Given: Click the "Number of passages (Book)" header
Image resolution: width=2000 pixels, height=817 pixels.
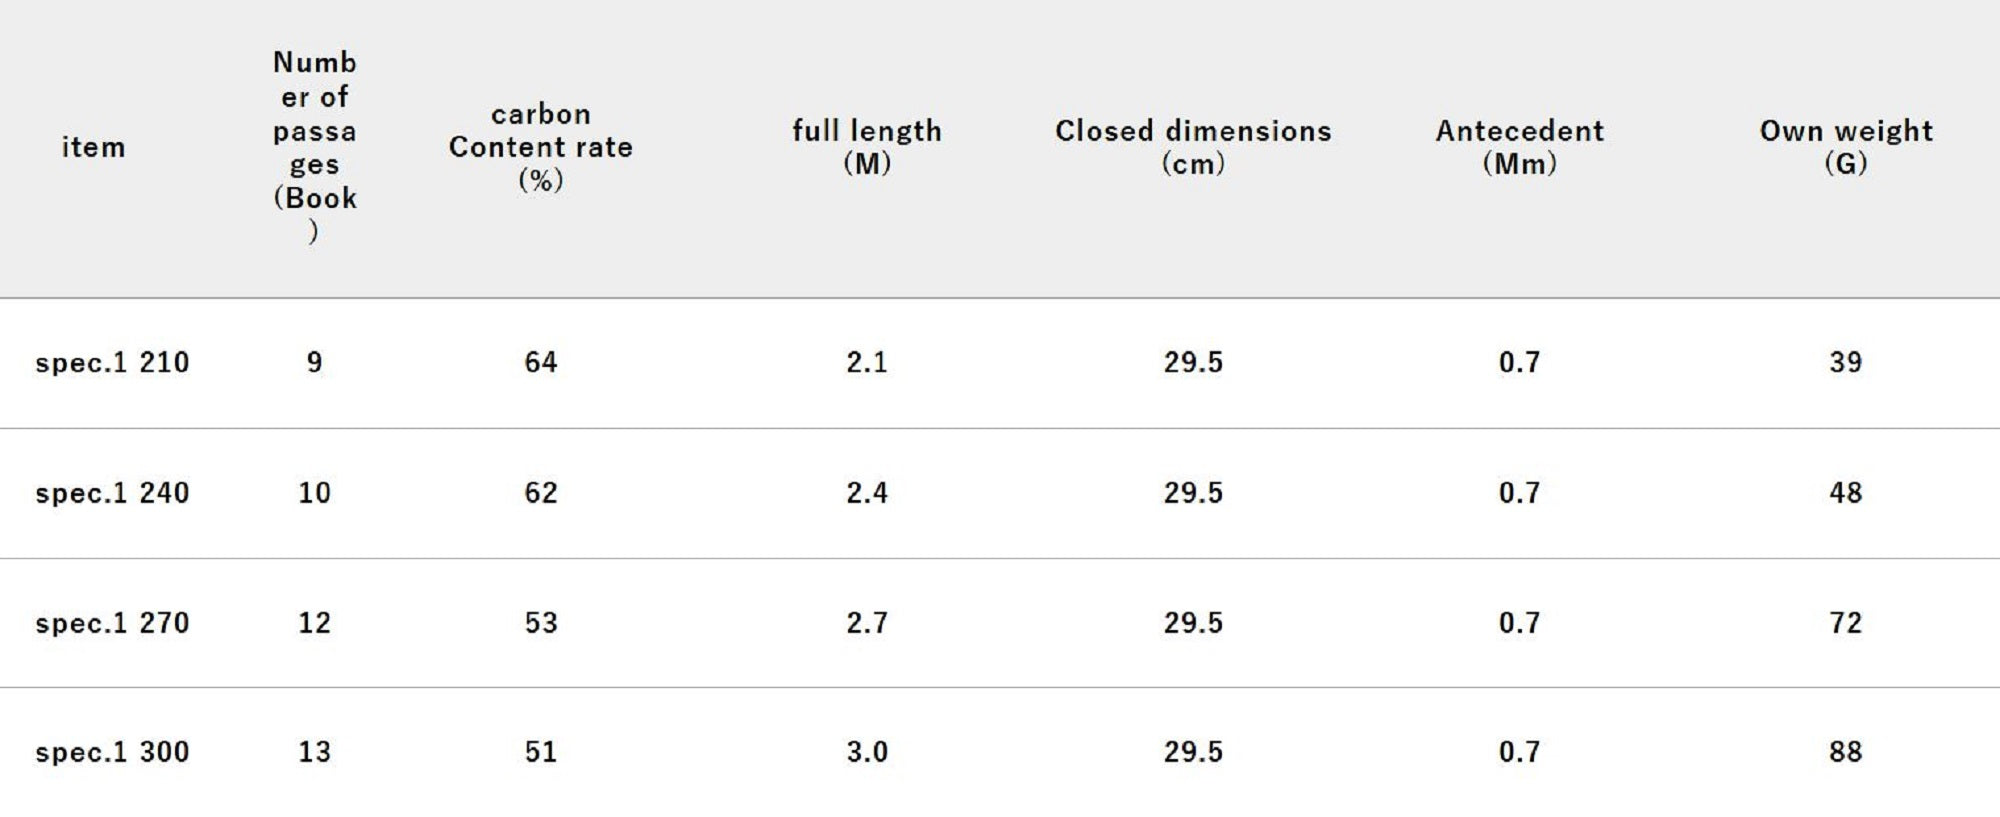Looking at the screenshot, I should click(x=314, y=146).
